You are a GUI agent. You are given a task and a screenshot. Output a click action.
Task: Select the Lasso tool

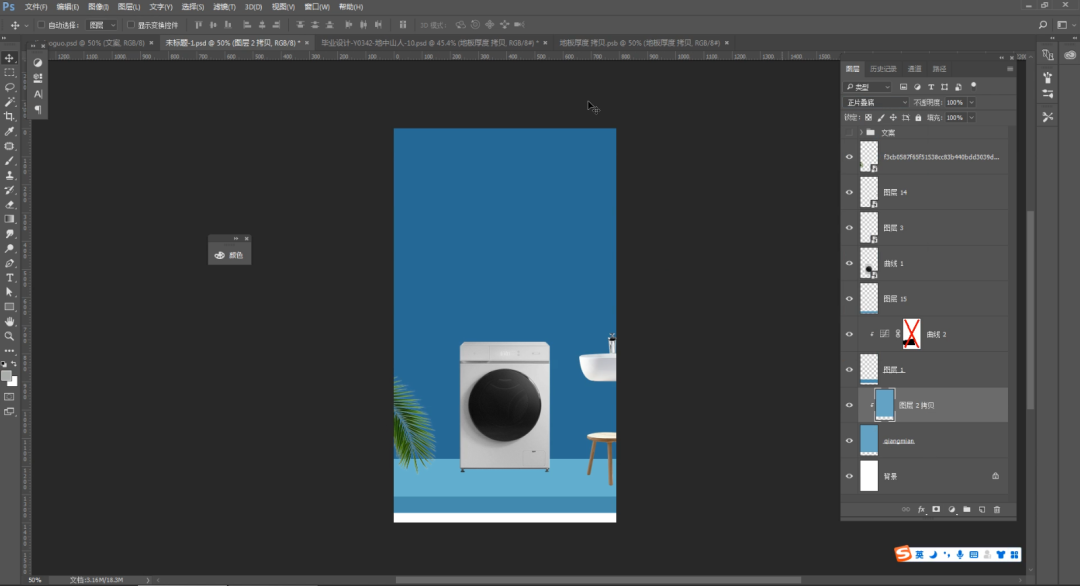10,87
